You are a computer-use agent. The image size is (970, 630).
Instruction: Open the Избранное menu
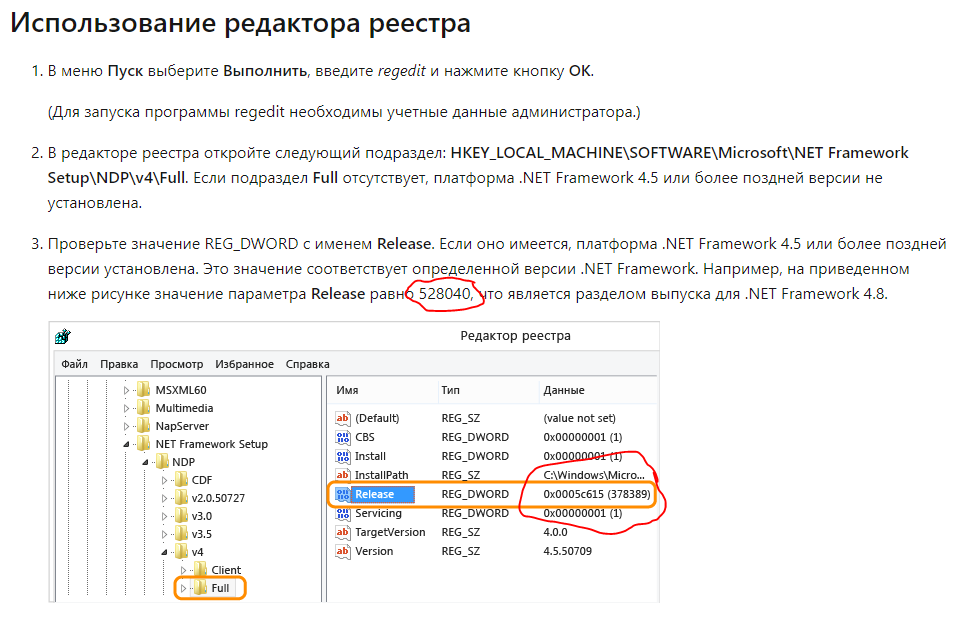[244, 364]
